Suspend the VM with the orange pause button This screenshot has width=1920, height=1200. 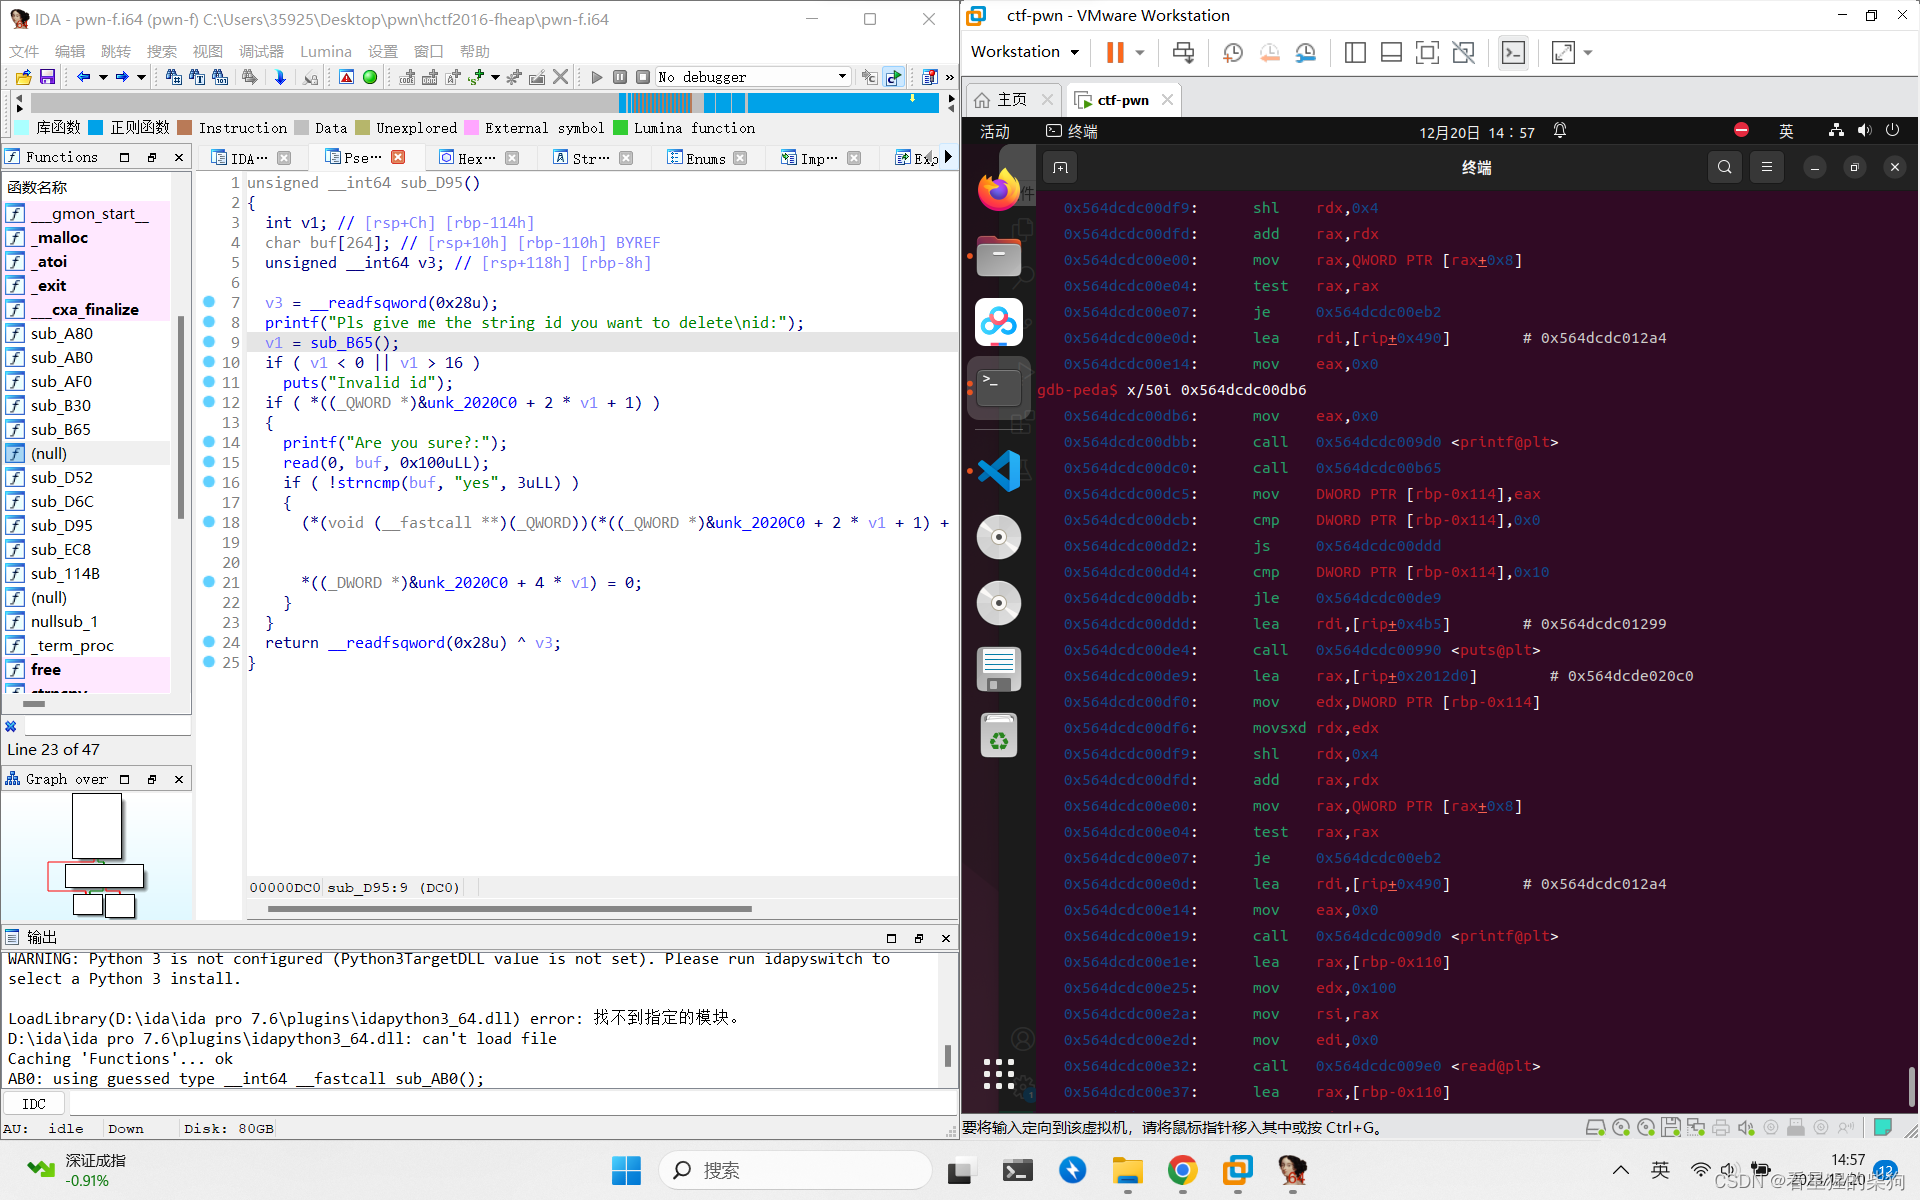click(x=1115, y=52)
